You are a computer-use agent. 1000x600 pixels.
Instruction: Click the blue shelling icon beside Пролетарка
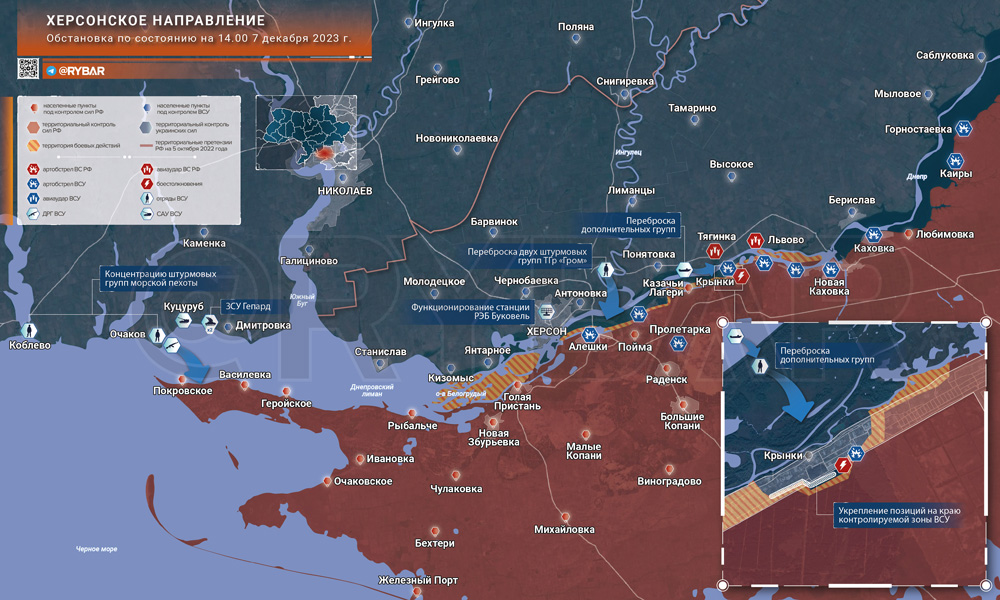[x=678, y=343]
